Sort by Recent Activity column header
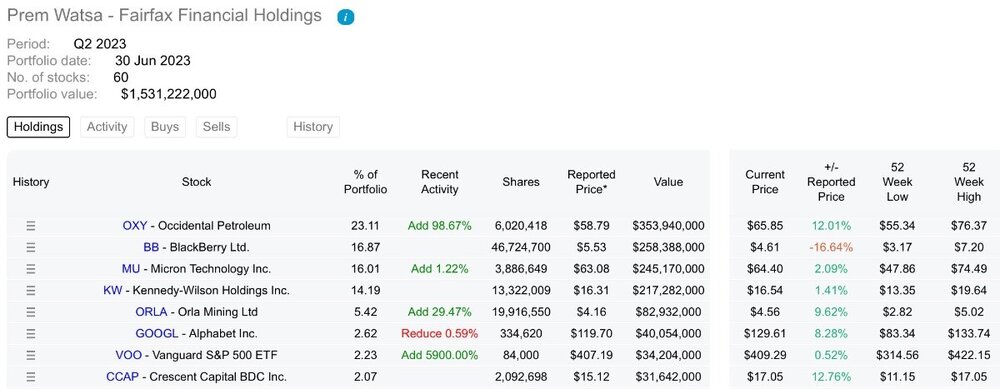Image resolution: width=1000 pixels, height=389 pixels. (x=439, y=182)
